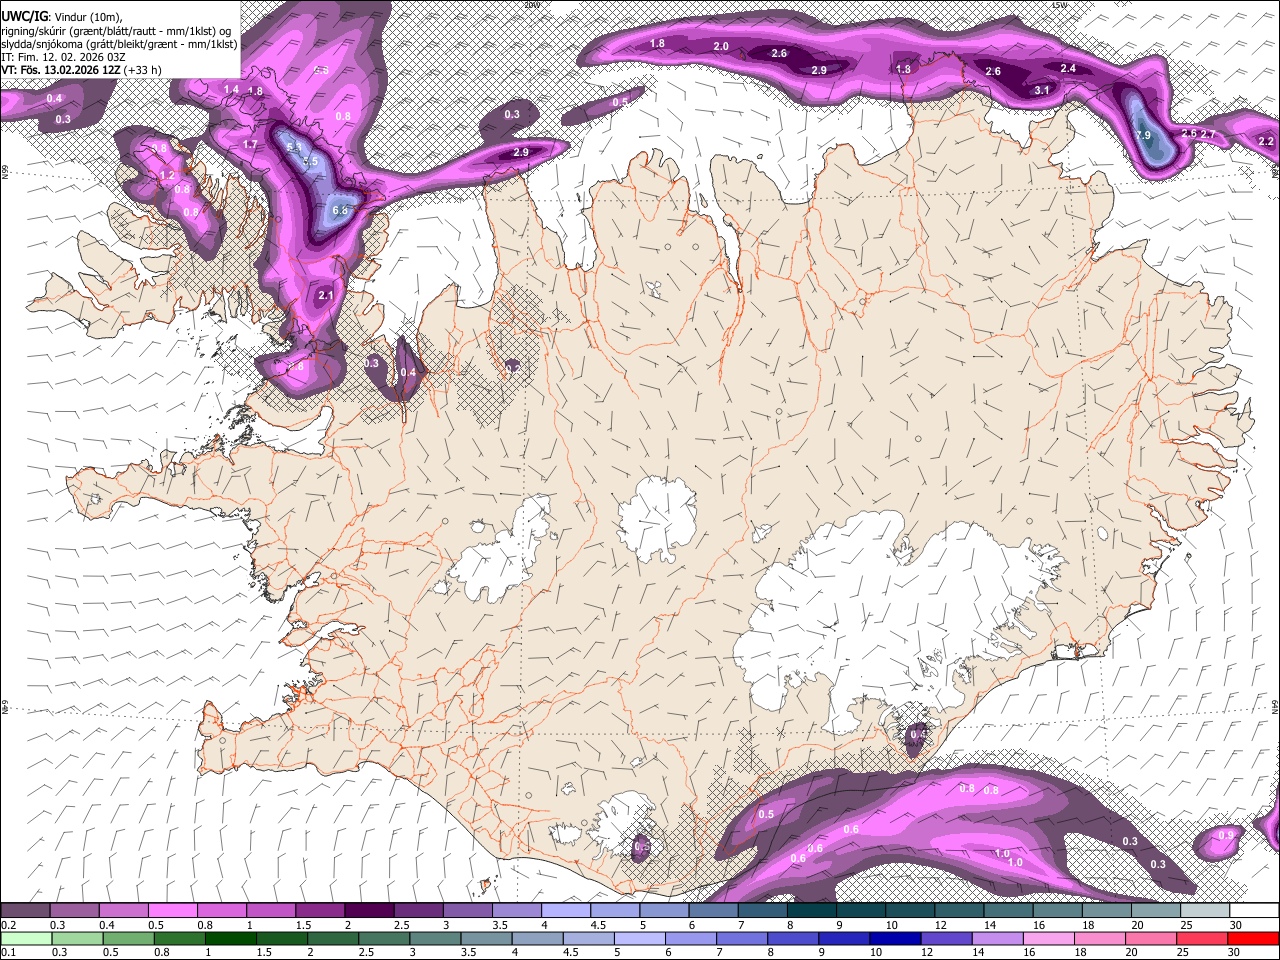Image resolution: width=1280 pixels, height=960 pixels.
Task: Click the dark teal swatch between 8 and 9 on the snow scale
Action: 812,911
